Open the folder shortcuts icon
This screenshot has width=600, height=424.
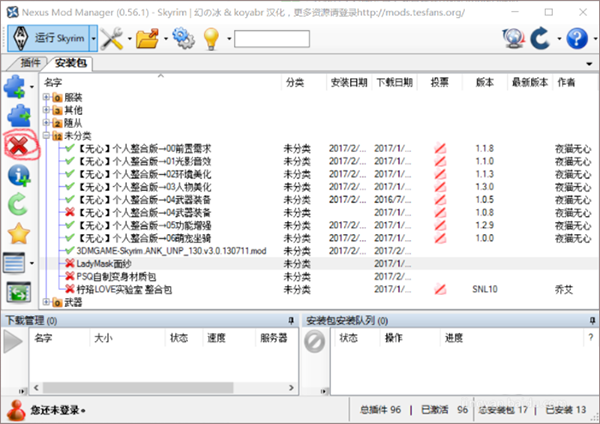click(148, 38)
